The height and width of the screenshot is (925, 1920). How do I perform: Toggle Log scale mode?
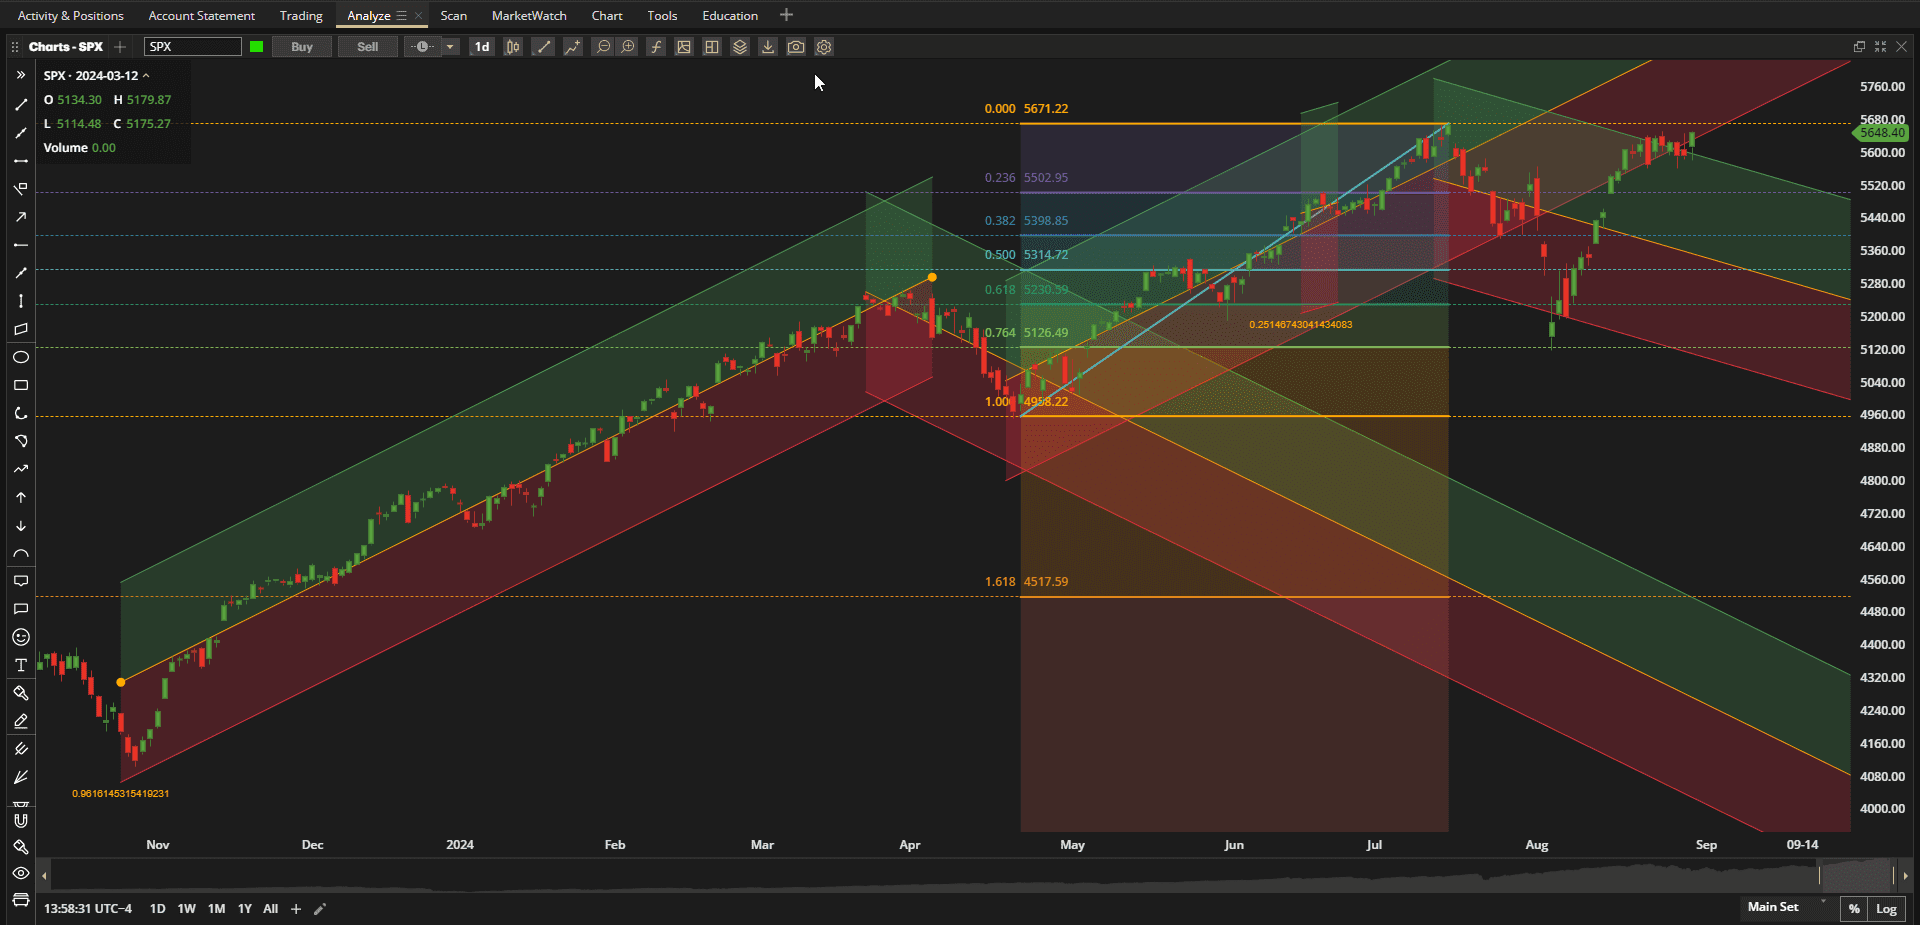click(1886, 909)
